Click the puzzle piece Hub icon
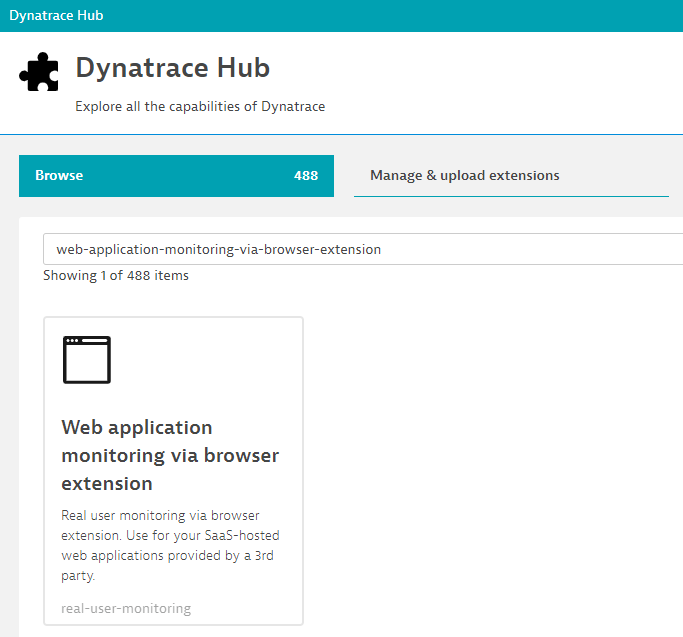 click(x=39, y=73)
